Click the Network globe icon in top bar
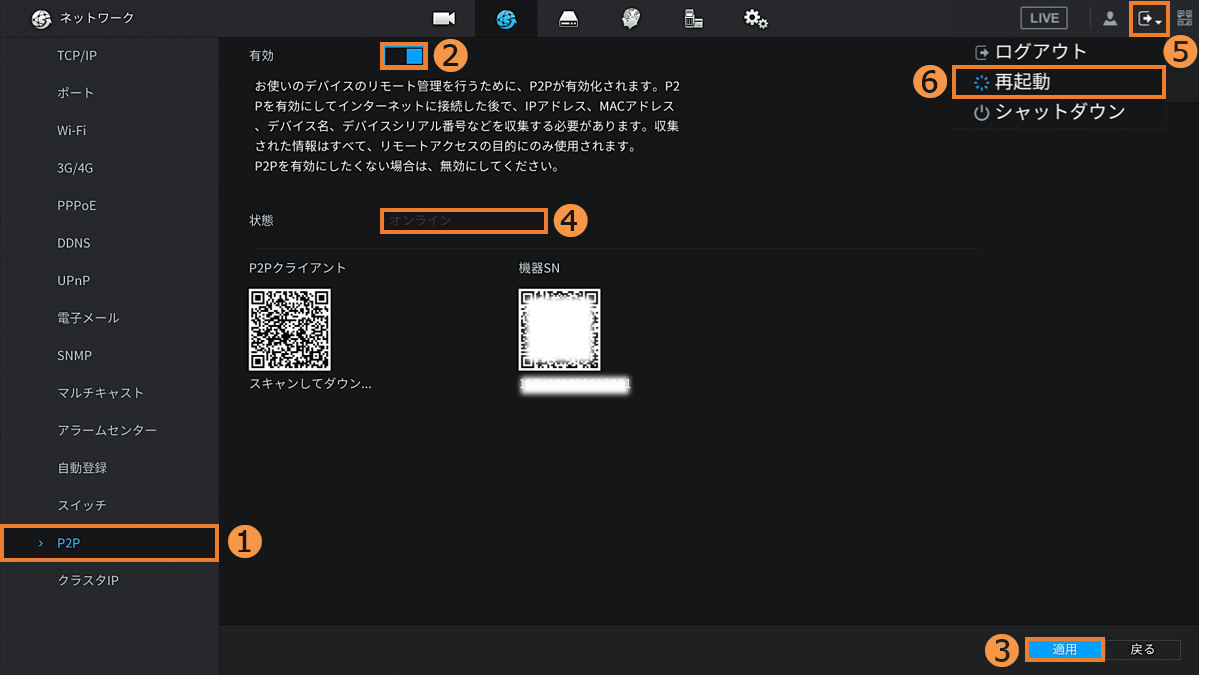 (506, 19)
